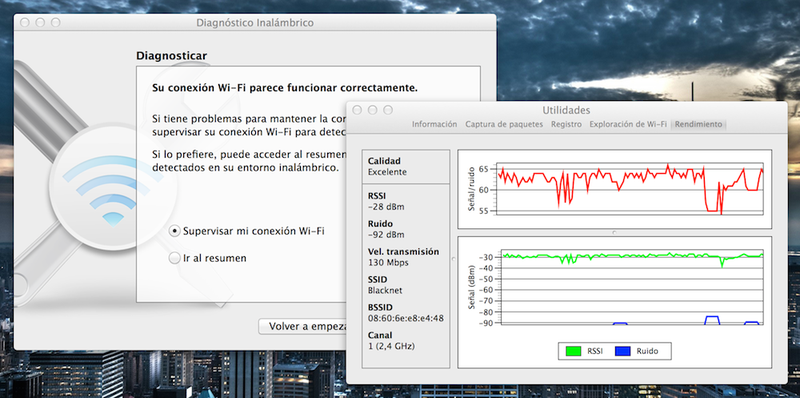Click the Volver a empezar button
800x398 pixels.
click(302, 327)
